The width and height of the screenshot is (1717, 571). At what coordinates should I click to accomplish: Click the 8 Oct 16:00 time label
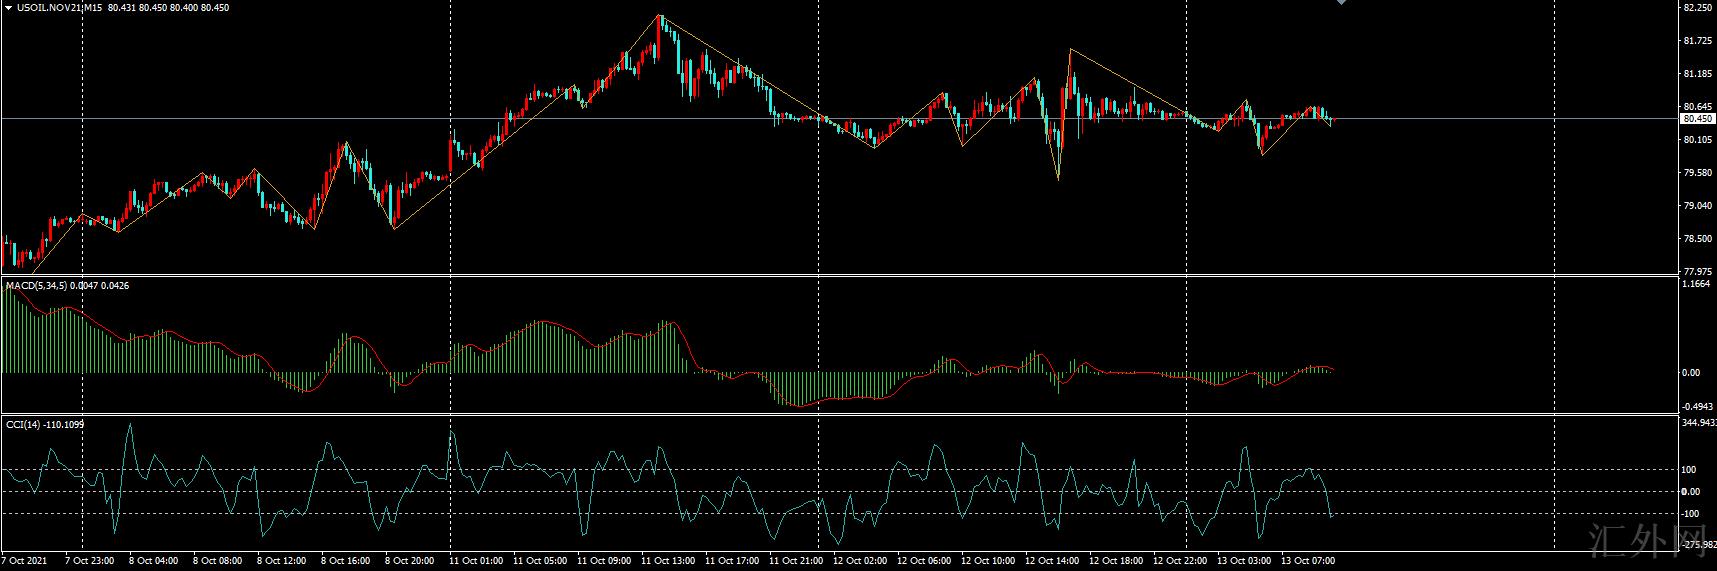(348, 561)
